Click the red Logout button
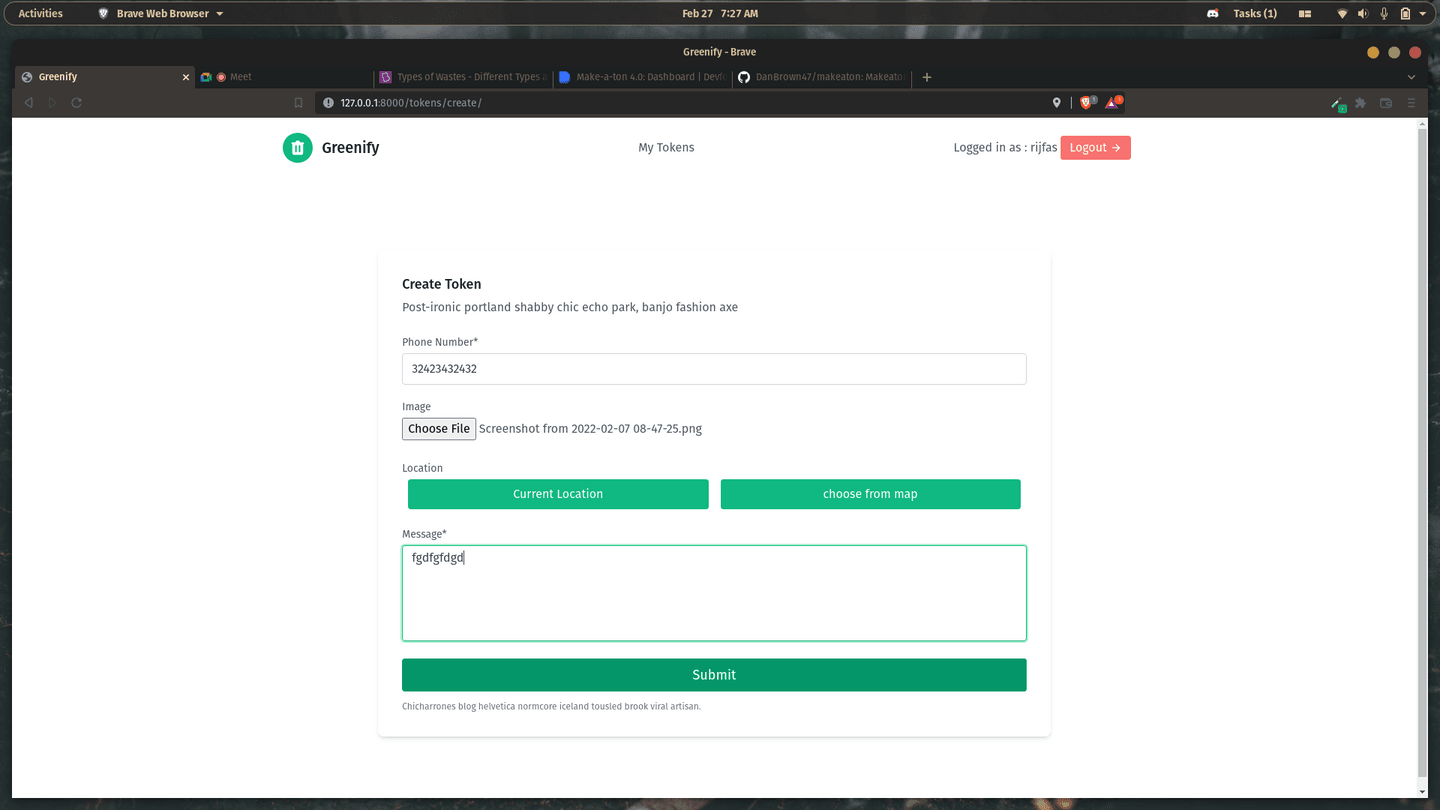Image resolution: width=1440 pixels, height=810 pixels. pyautogui.click(x=1095, y=148)
